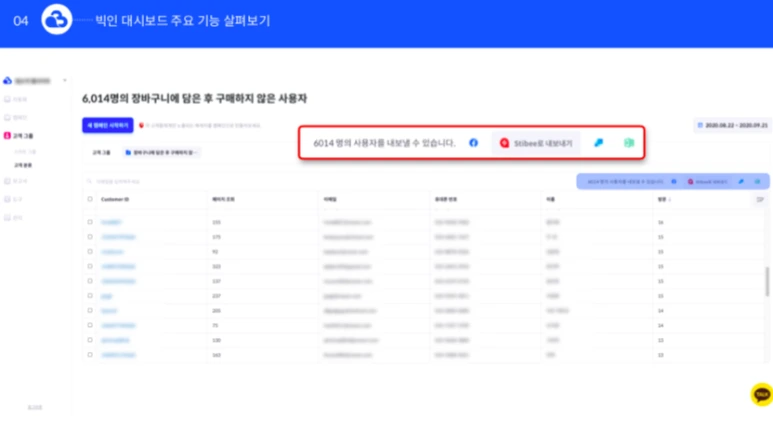773x431 pixels.
Task: Click the blue cloud logo in the sidebar
Action: 7,80
